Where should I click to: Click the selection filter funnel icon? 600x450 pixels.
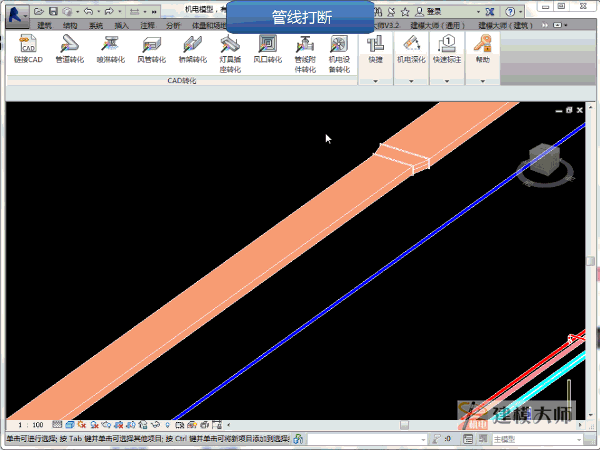437,439
